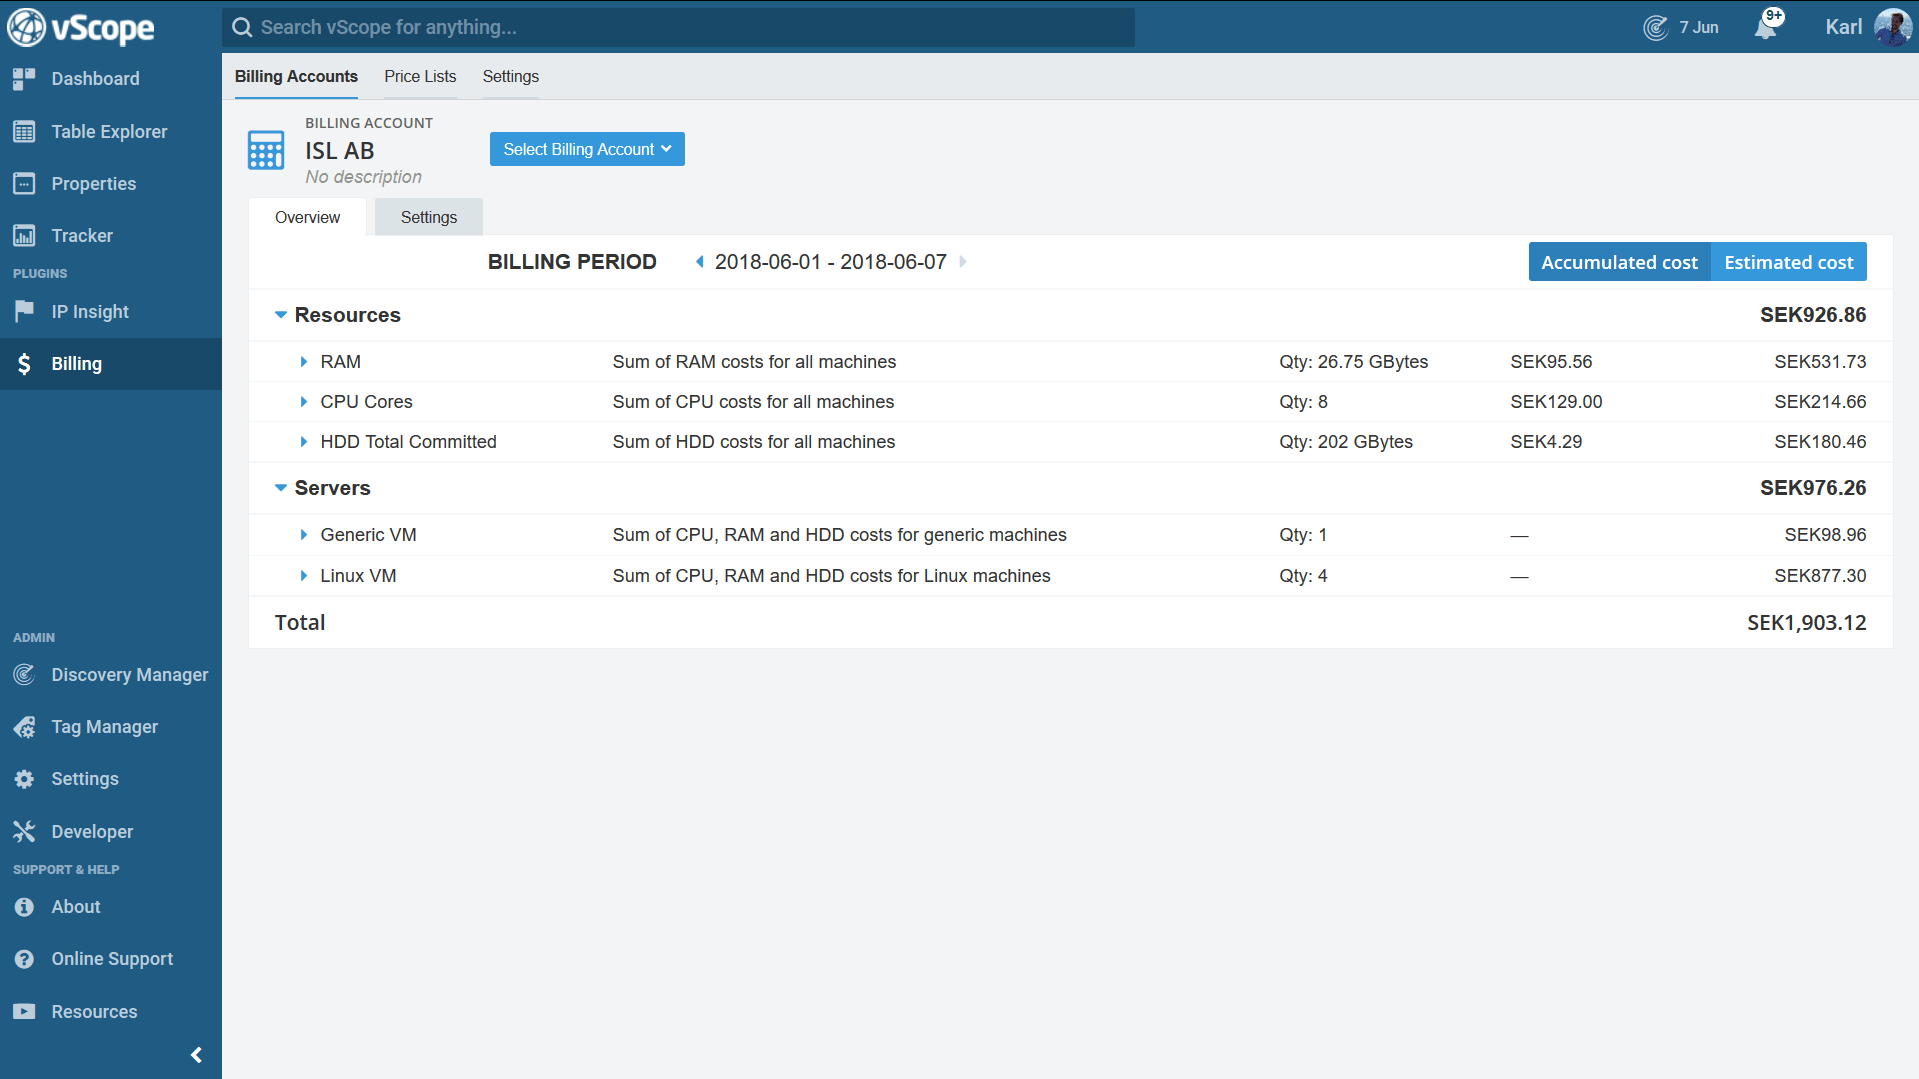Click the Tag Manager icon
The image size is (1919, 1079).
coord(24,727)
